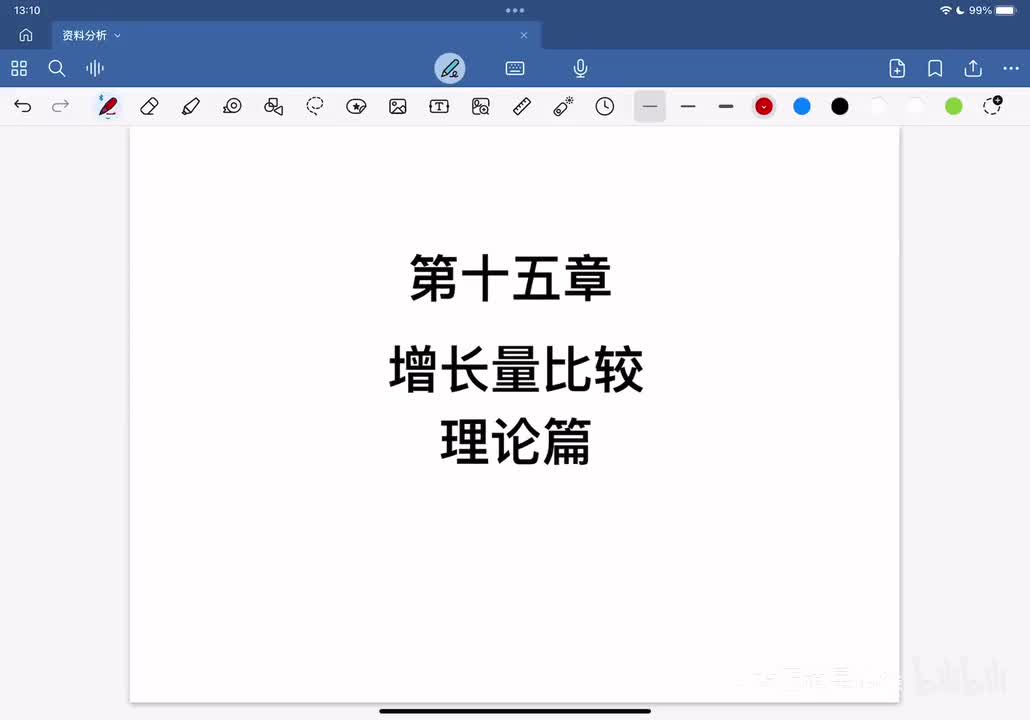Undo the last action
The height and width of the screenshot is (720, 1030).
[22, 106]
